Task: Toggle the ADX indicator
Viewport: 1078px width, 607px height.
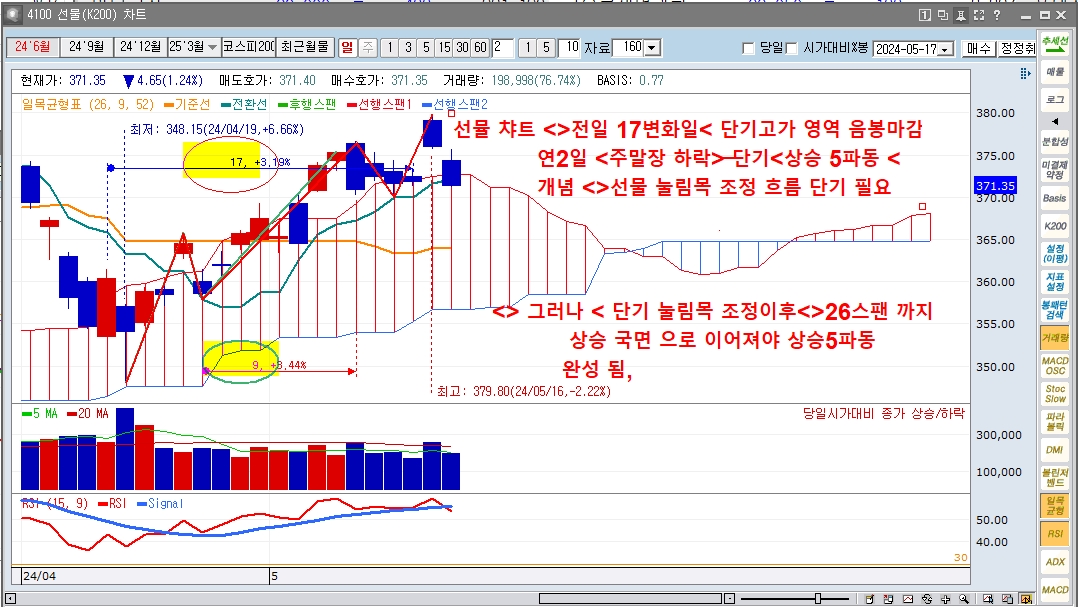Action: click(1055, 562)
